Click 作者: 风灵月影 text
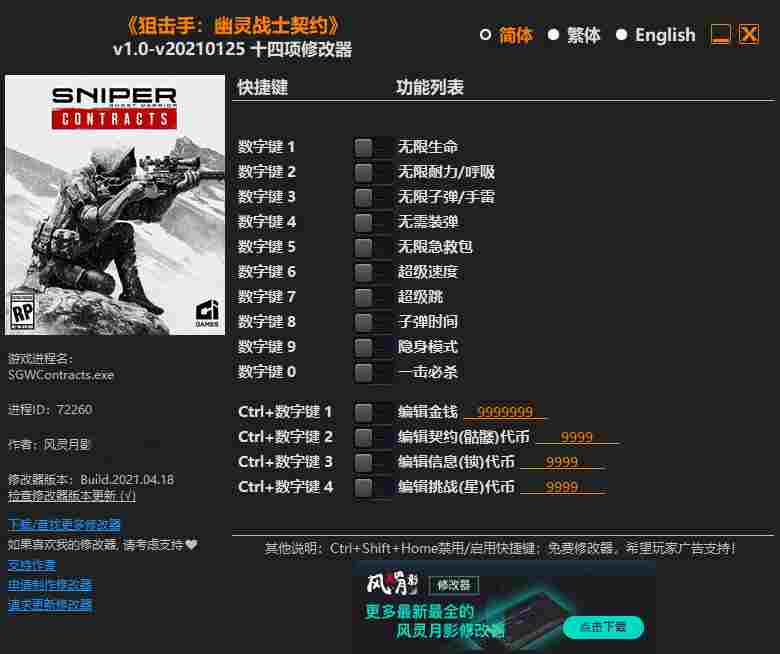780x654 pixels. [x=49, y=445]
